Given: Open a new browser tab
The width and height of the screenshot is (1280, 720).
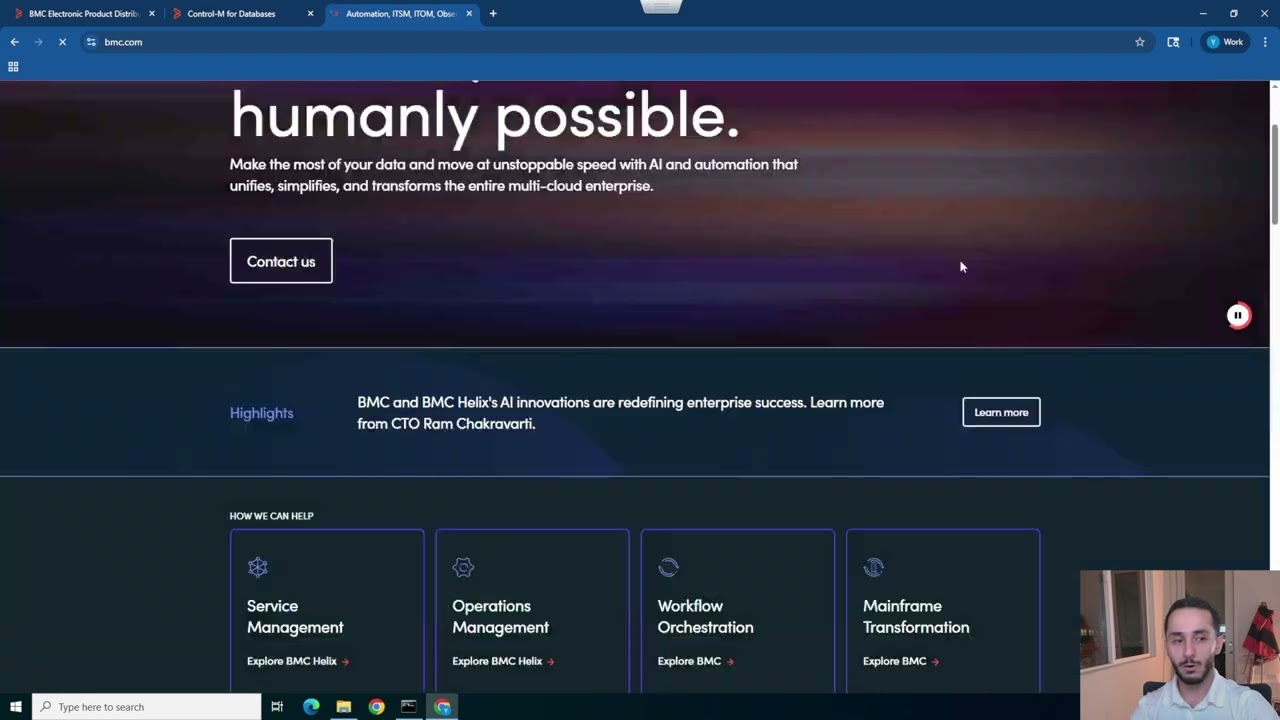Looking at the screenshot, I should coord(493,14).
